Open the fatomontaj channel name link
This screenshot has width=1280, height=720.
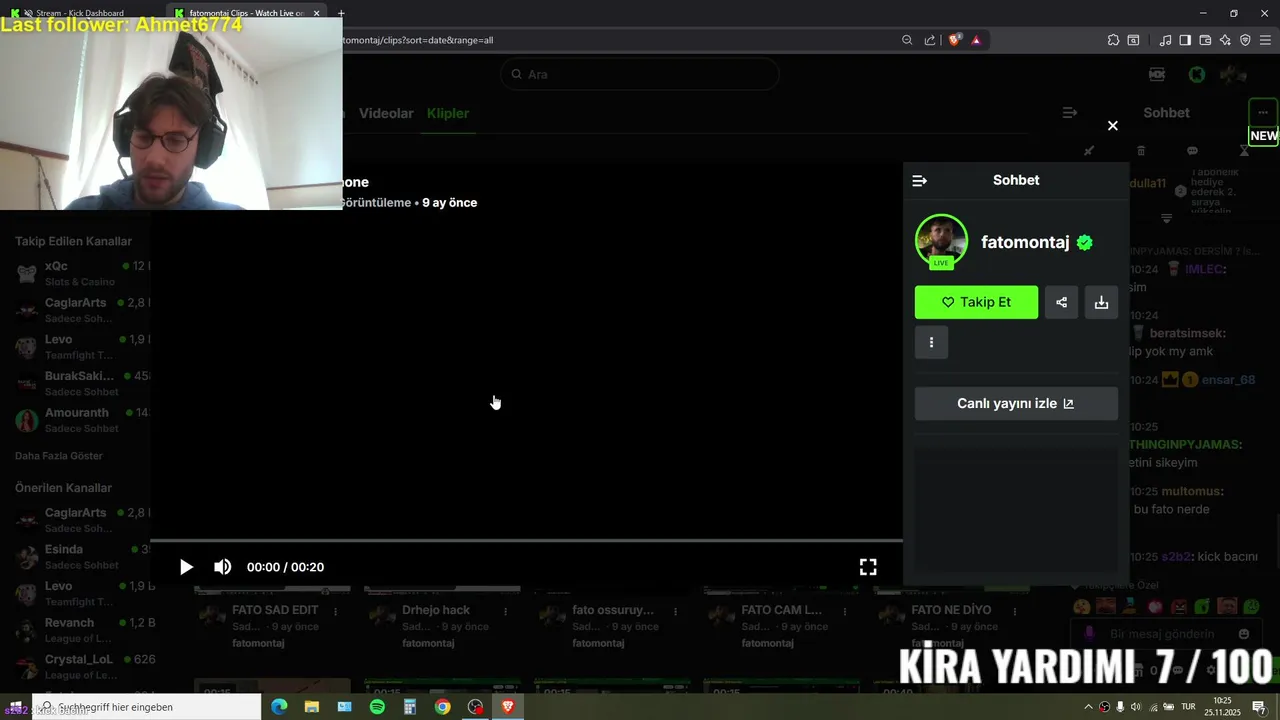tap(1025, 242)
